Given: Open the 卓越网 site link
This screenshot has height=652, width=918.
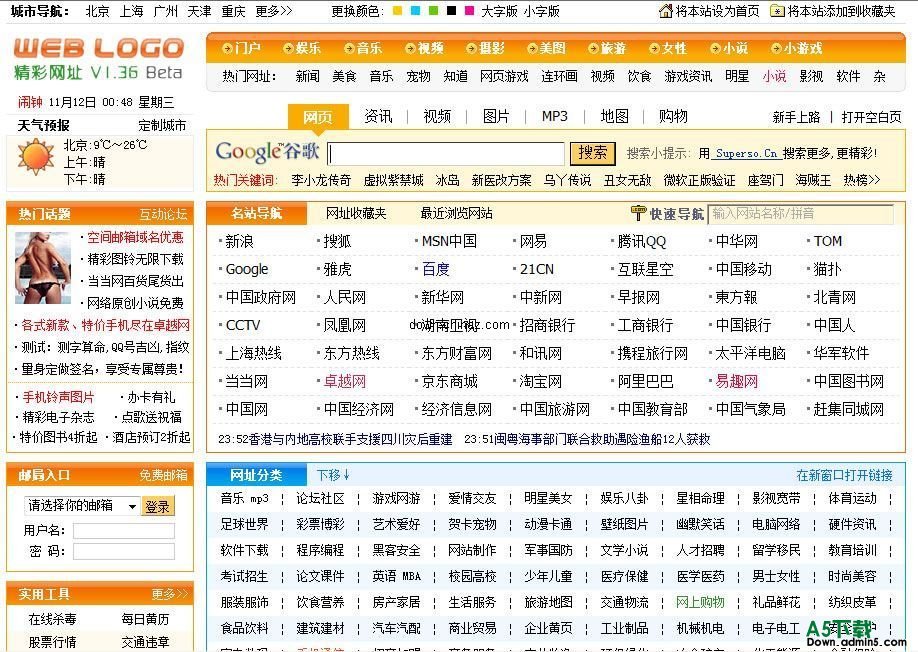Looking at the screenshot, I should pos(345,382).
